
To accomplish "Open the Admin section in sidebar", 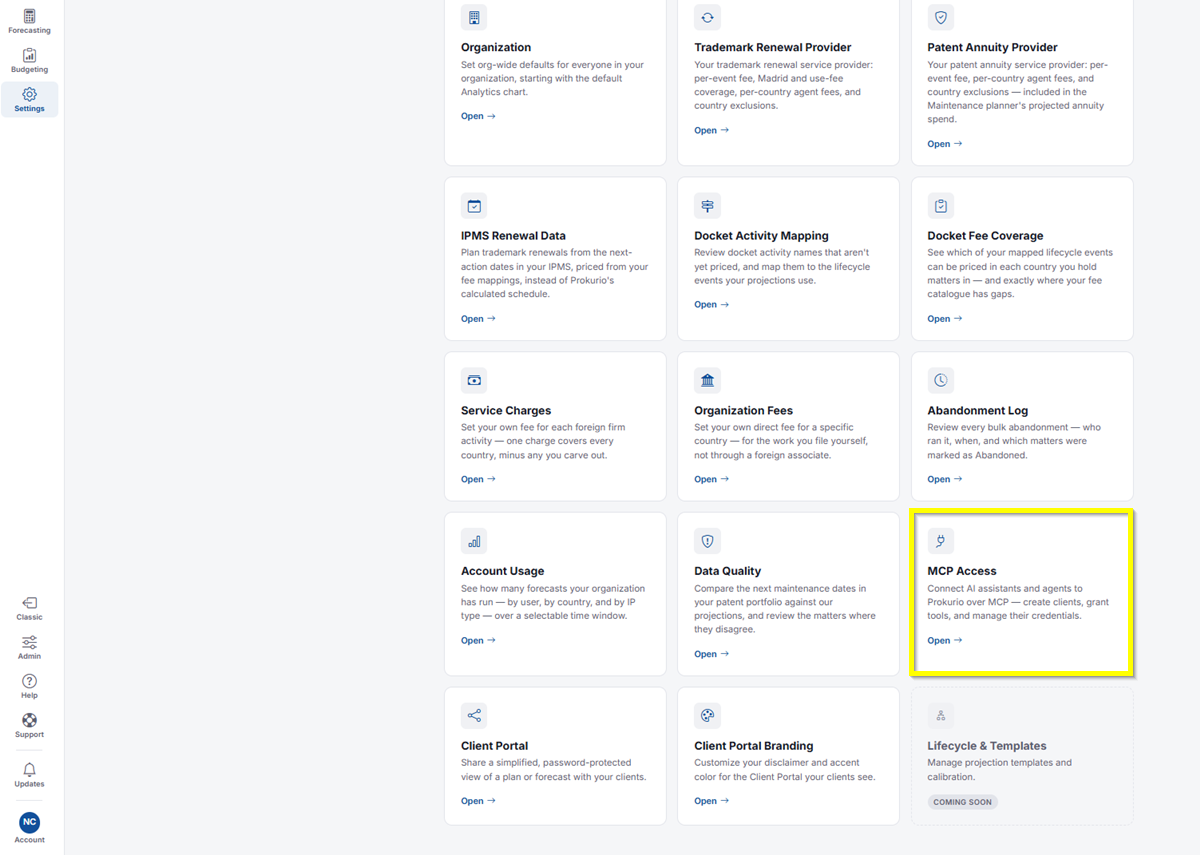I will (29, 647).
